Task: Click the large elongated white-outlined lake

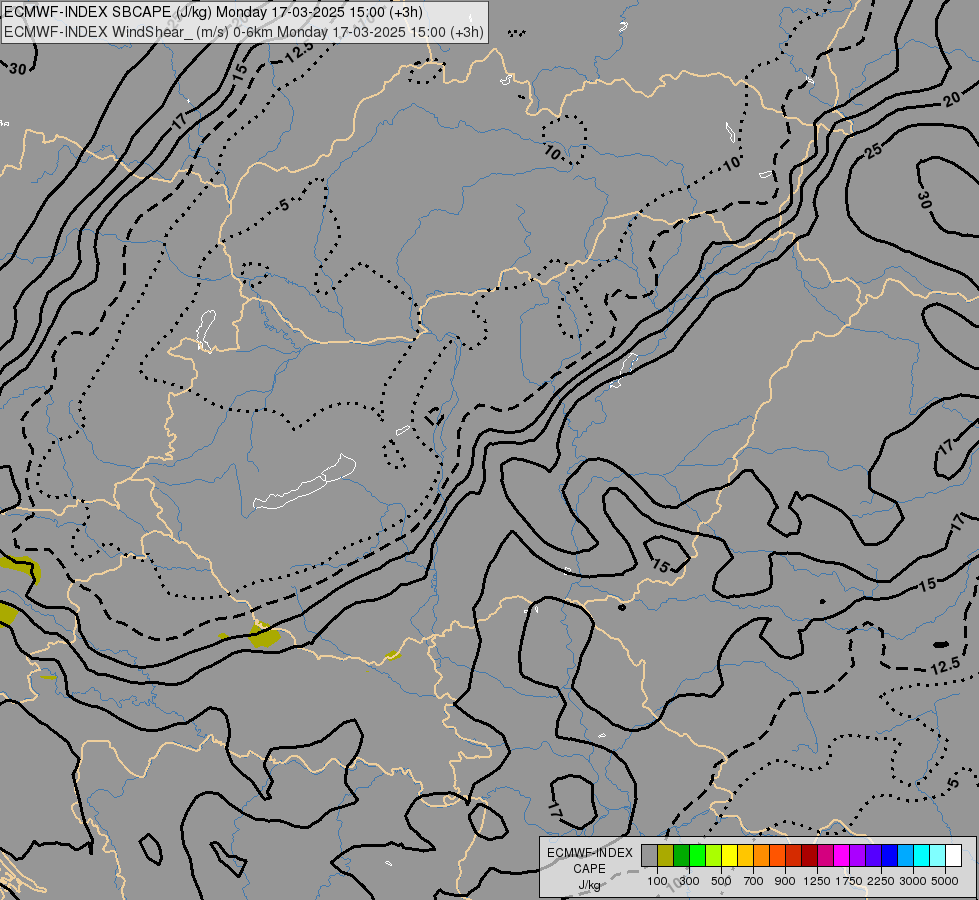Action: pyautogui.click(x=305, y=482)
